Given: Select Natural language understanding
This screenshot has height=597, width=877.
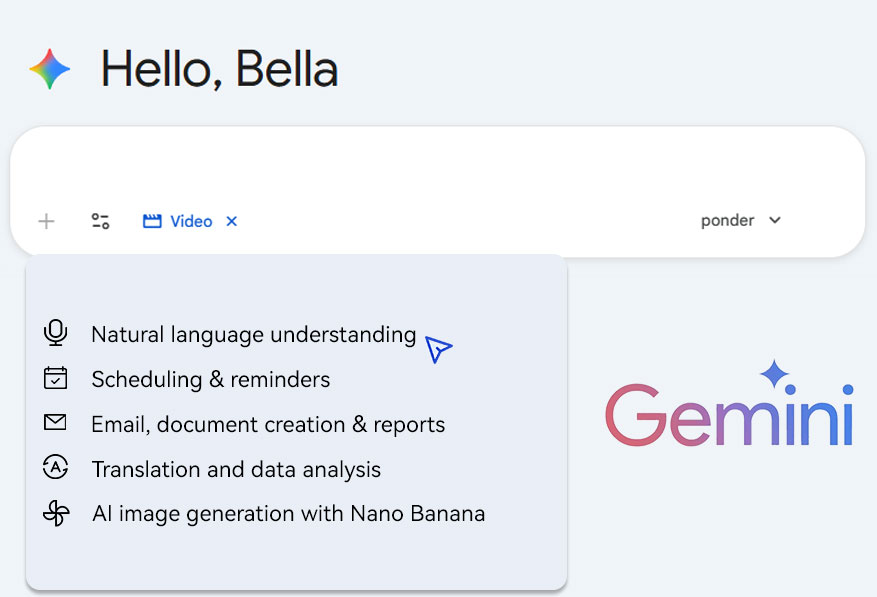Looking at the screenshot, I should click(x=253, y=334).
